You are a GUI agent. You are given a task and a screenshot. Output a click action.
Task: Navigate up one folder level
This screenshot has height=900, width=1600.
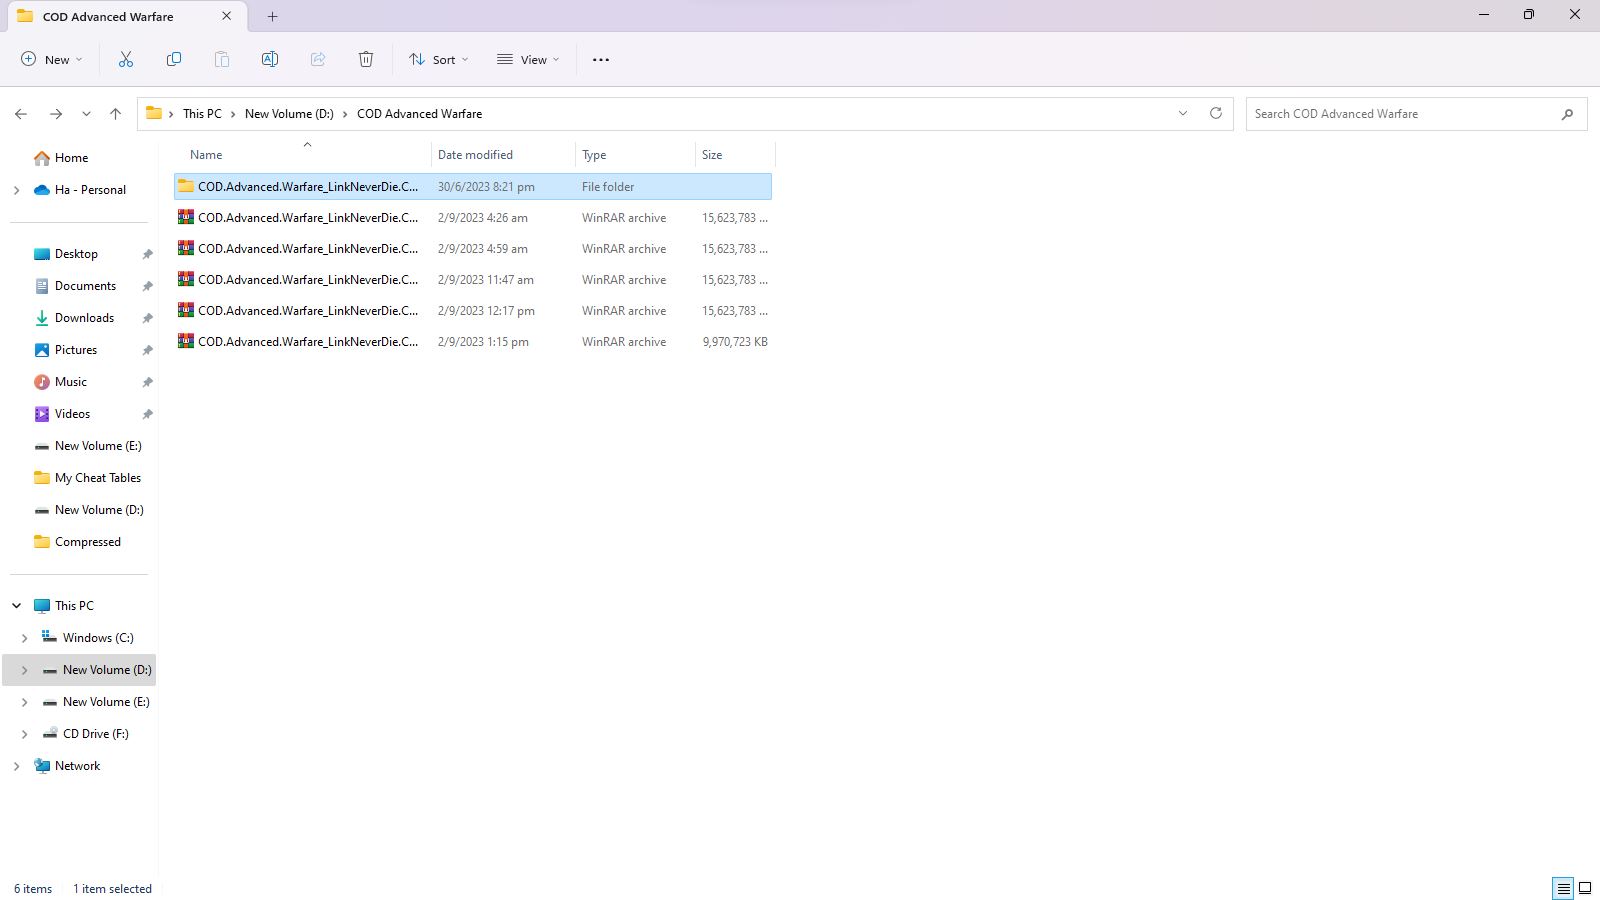click(115, 113)
